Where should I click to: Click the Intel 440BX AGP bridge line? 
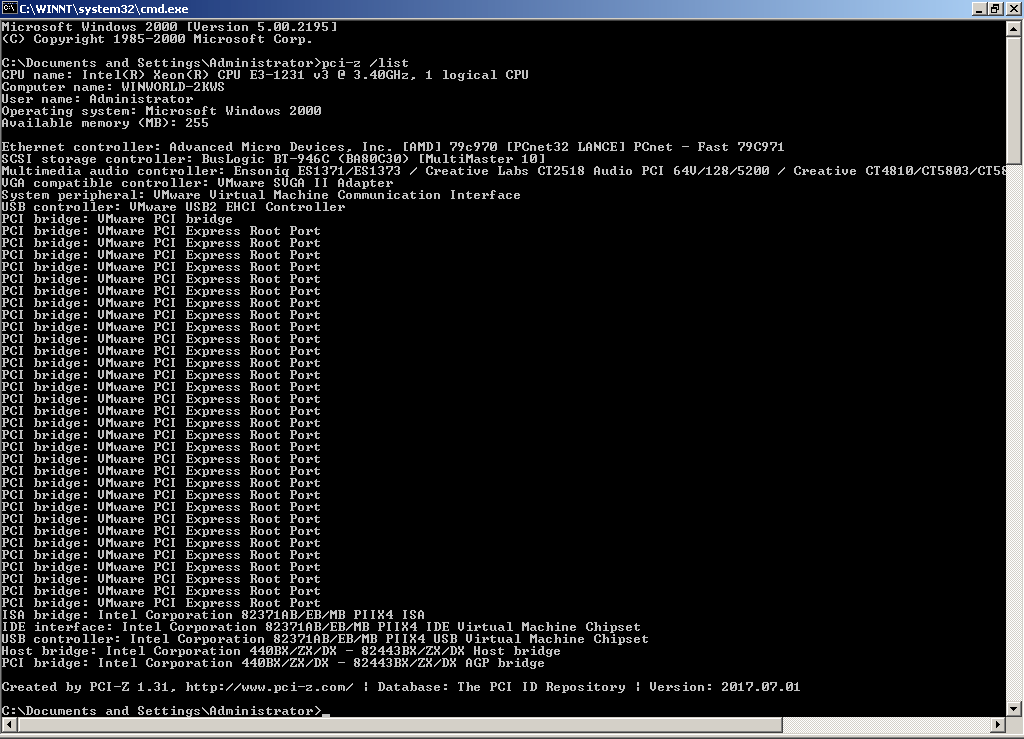coord(273,663)
